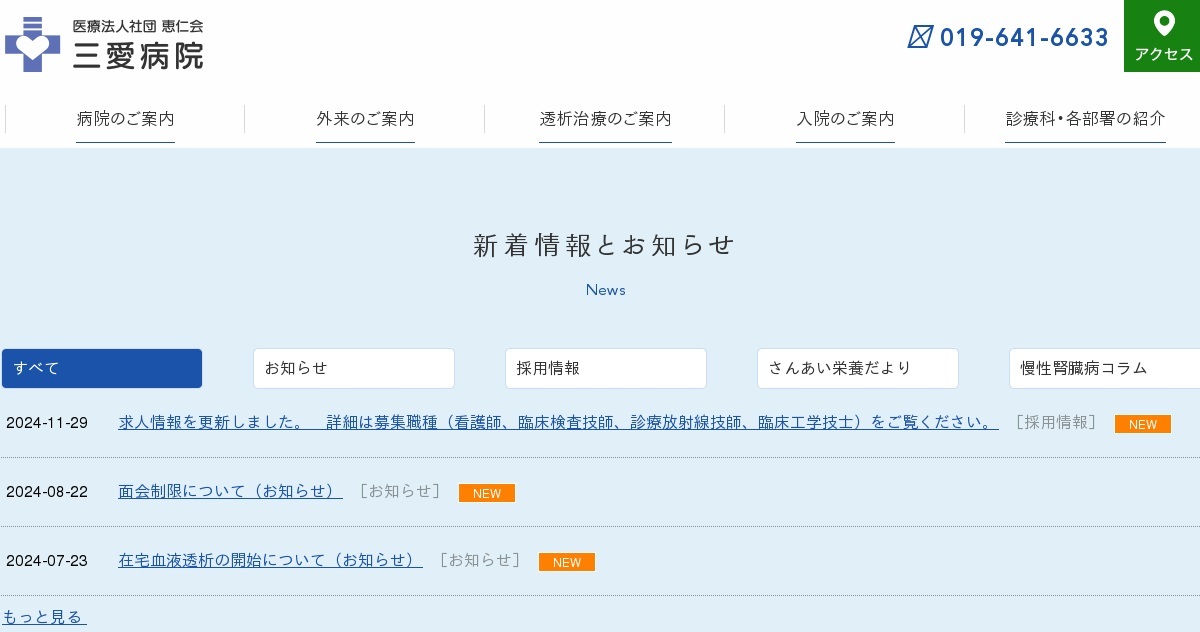Open the 在宅血液透析の開始について news link
Image resolution: width=1200 pixels, height=632 pixels.
tap(270, 560)
